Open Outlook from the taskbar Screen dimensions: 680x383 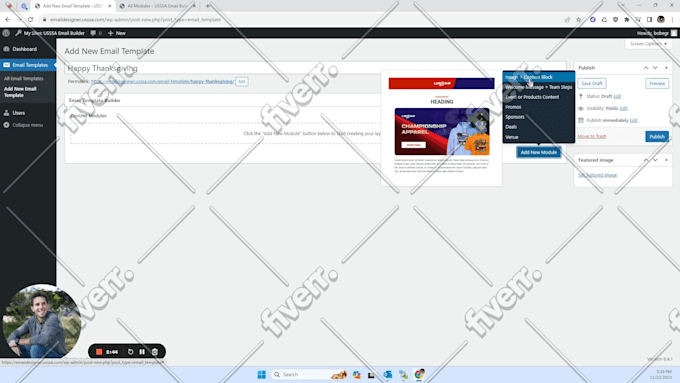[x=388, y=374]
